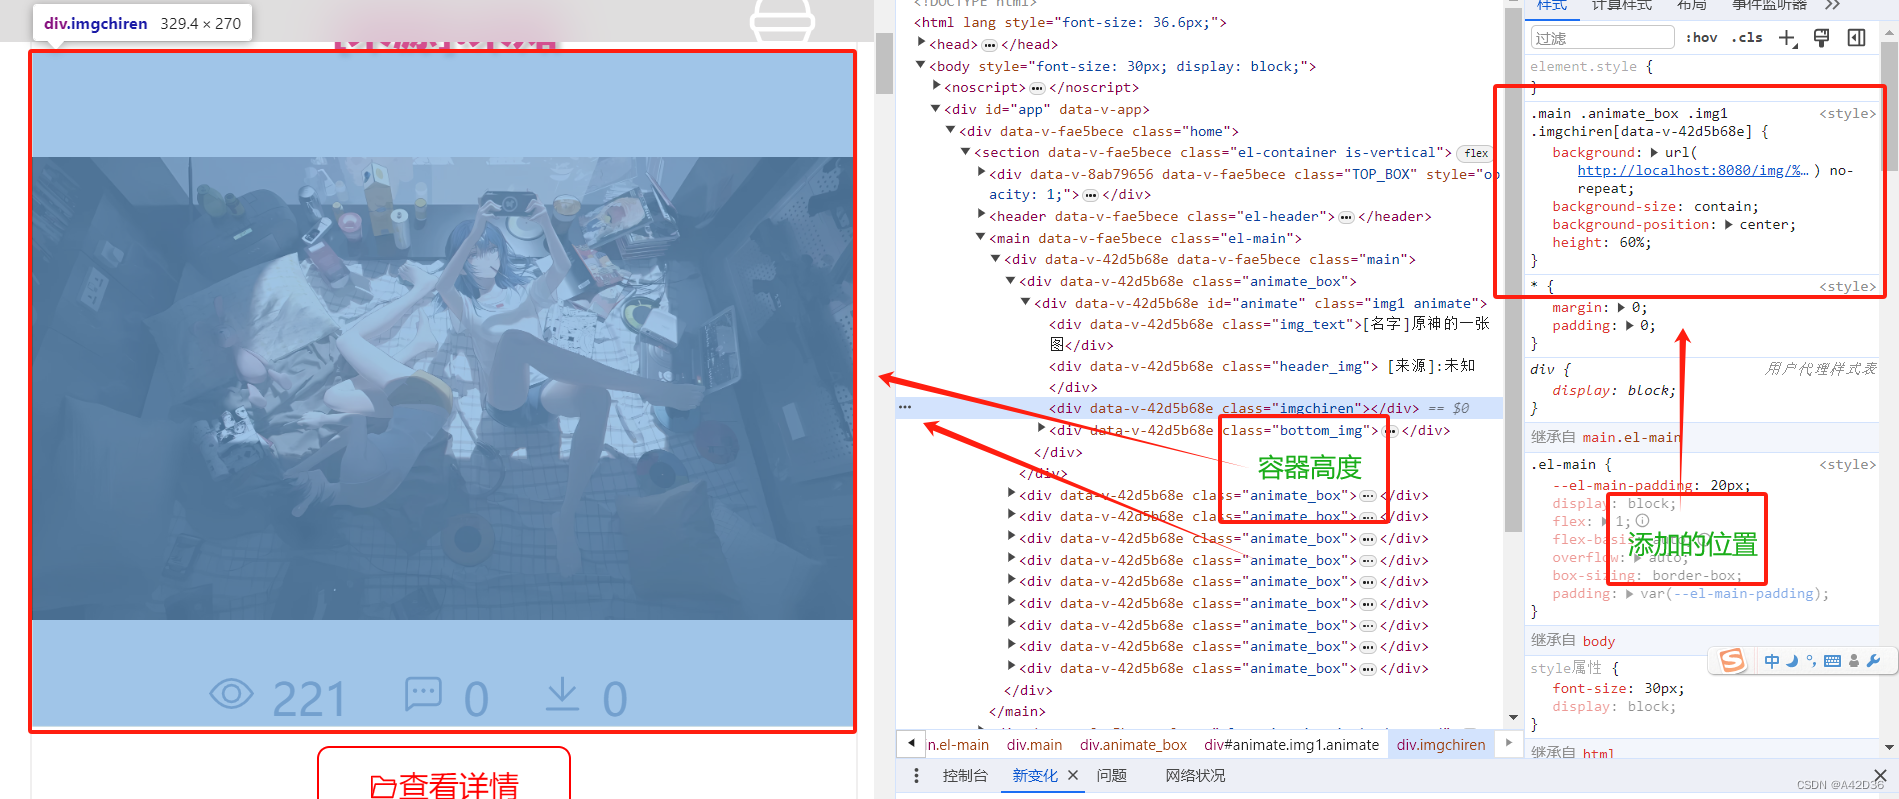Expand the noscript element node
The width and height of the screenshot is (1899, 799).
point(936,86)
